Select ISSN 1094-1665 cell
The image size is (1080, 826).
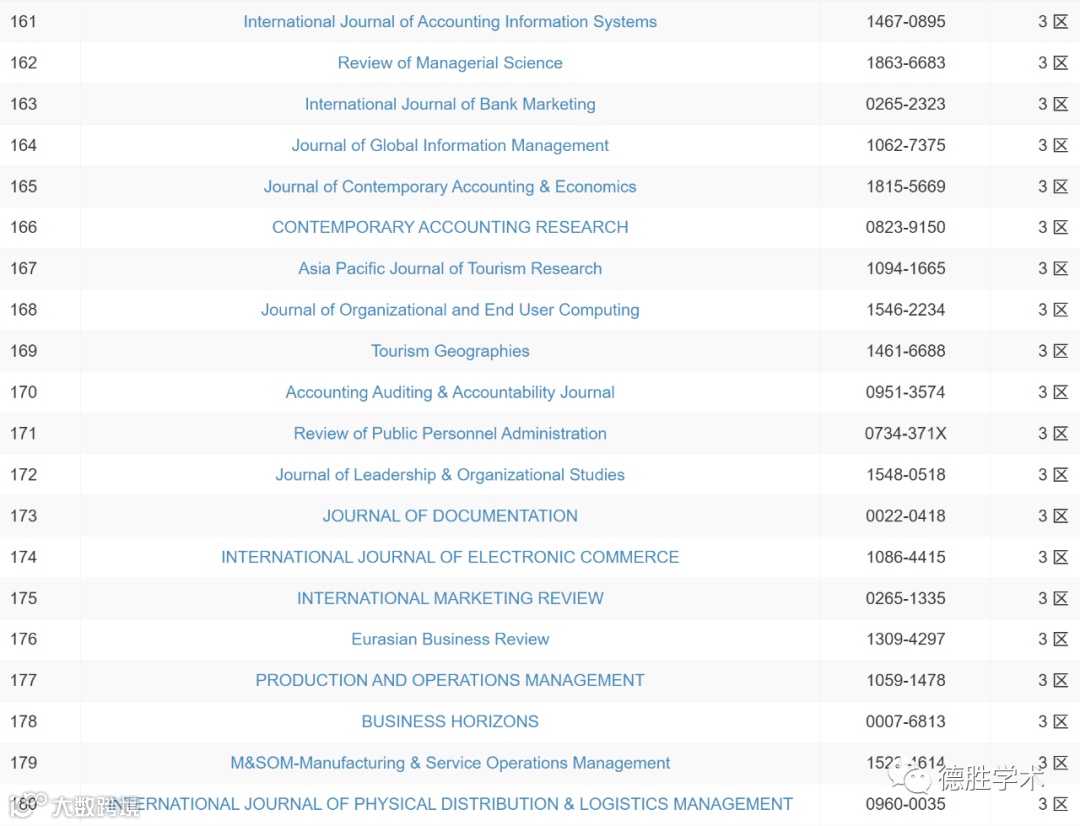pos(906,269)
